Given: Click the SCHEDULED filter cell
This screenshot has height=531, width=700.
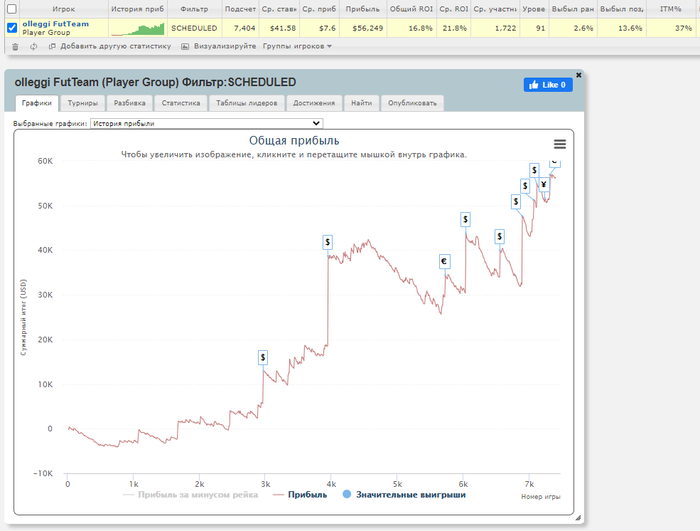Looking at the screenshot, I should coord(194,28).
